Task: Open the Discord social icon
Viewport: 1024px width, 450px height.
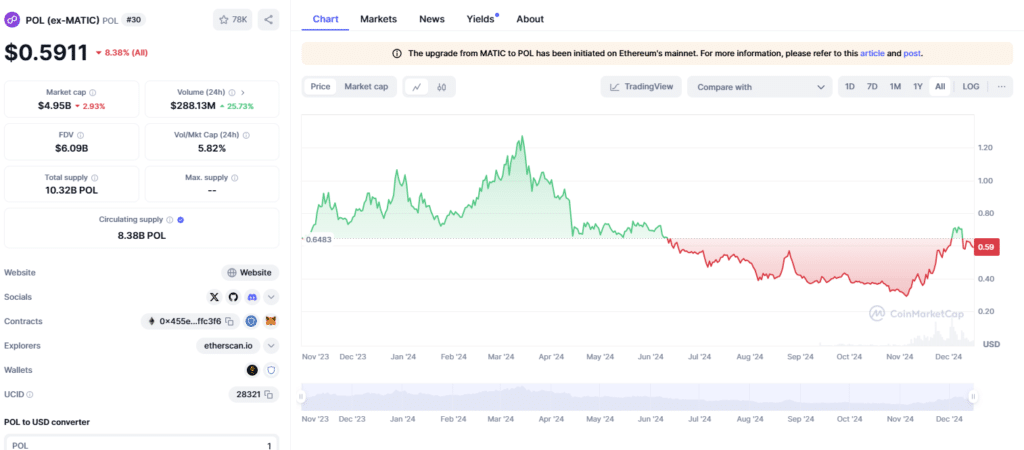Action: tap(252, 297)
